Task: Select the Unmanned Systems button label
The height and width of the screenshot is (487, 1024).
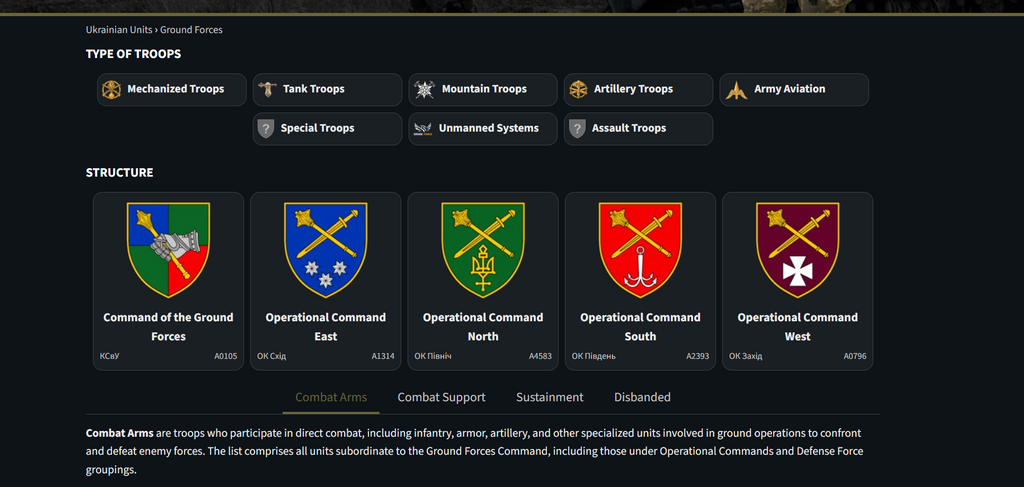Action: [x=488, y=128]
